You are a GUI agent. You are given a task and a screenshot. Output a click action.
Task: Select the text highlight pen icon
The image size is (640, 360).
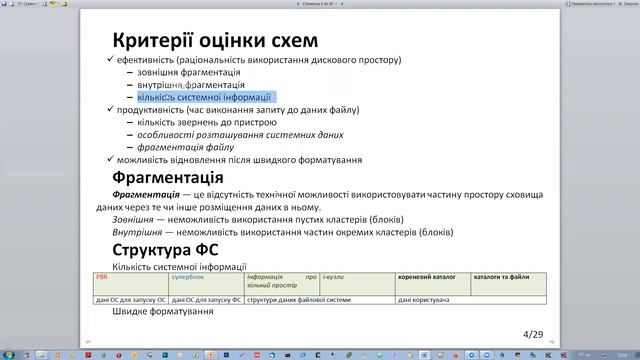pos(52,4)
